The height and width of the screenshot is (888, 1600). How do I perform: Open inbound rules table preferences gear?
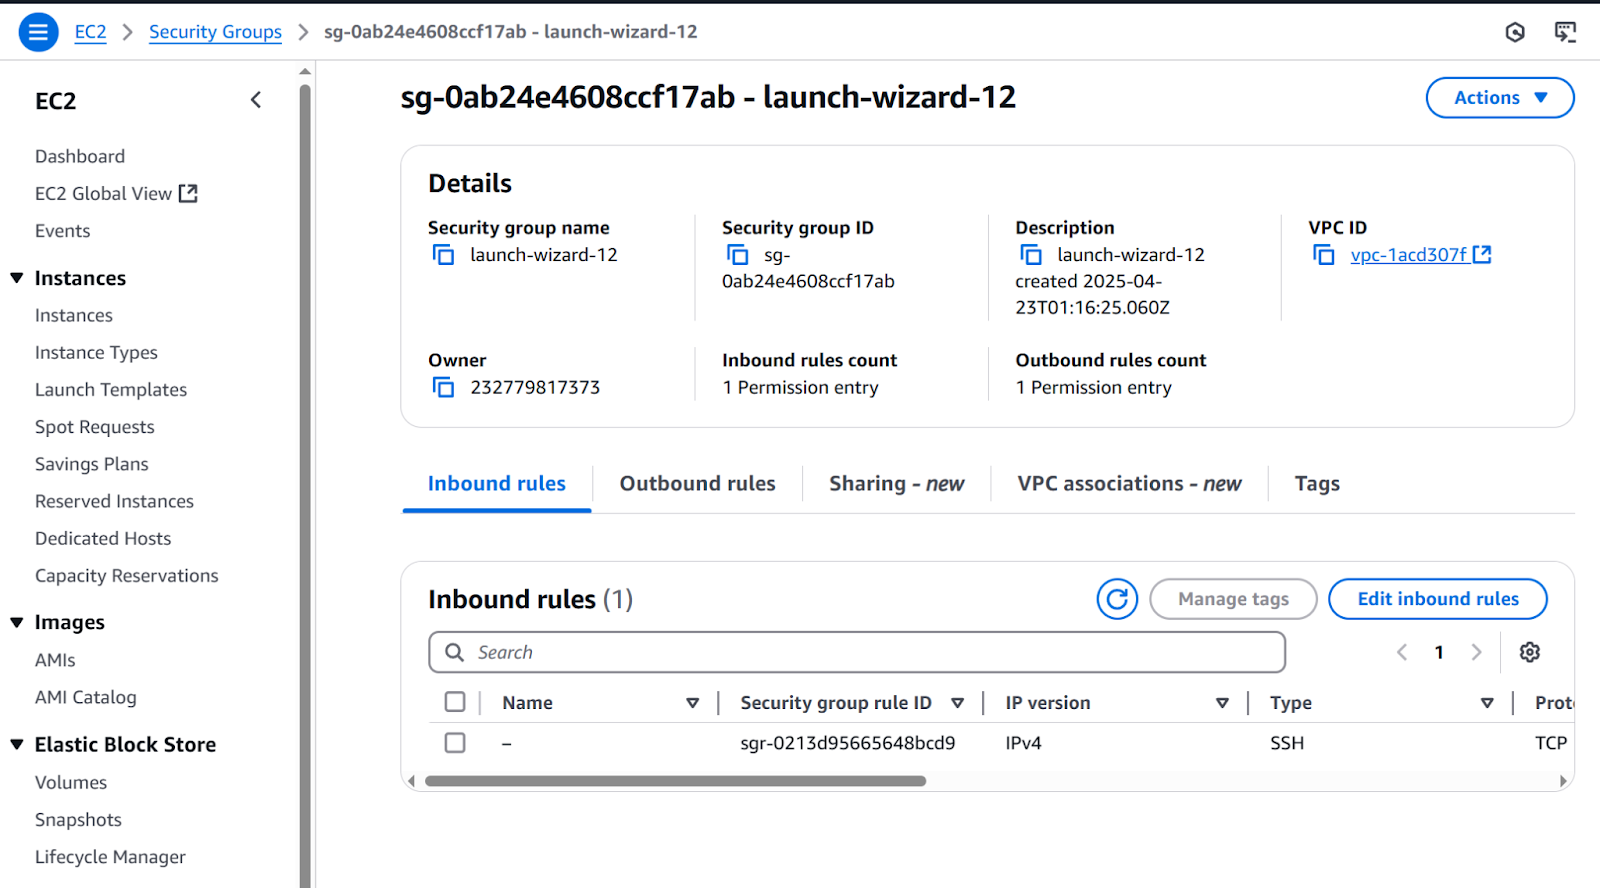tap(1530, 652)
